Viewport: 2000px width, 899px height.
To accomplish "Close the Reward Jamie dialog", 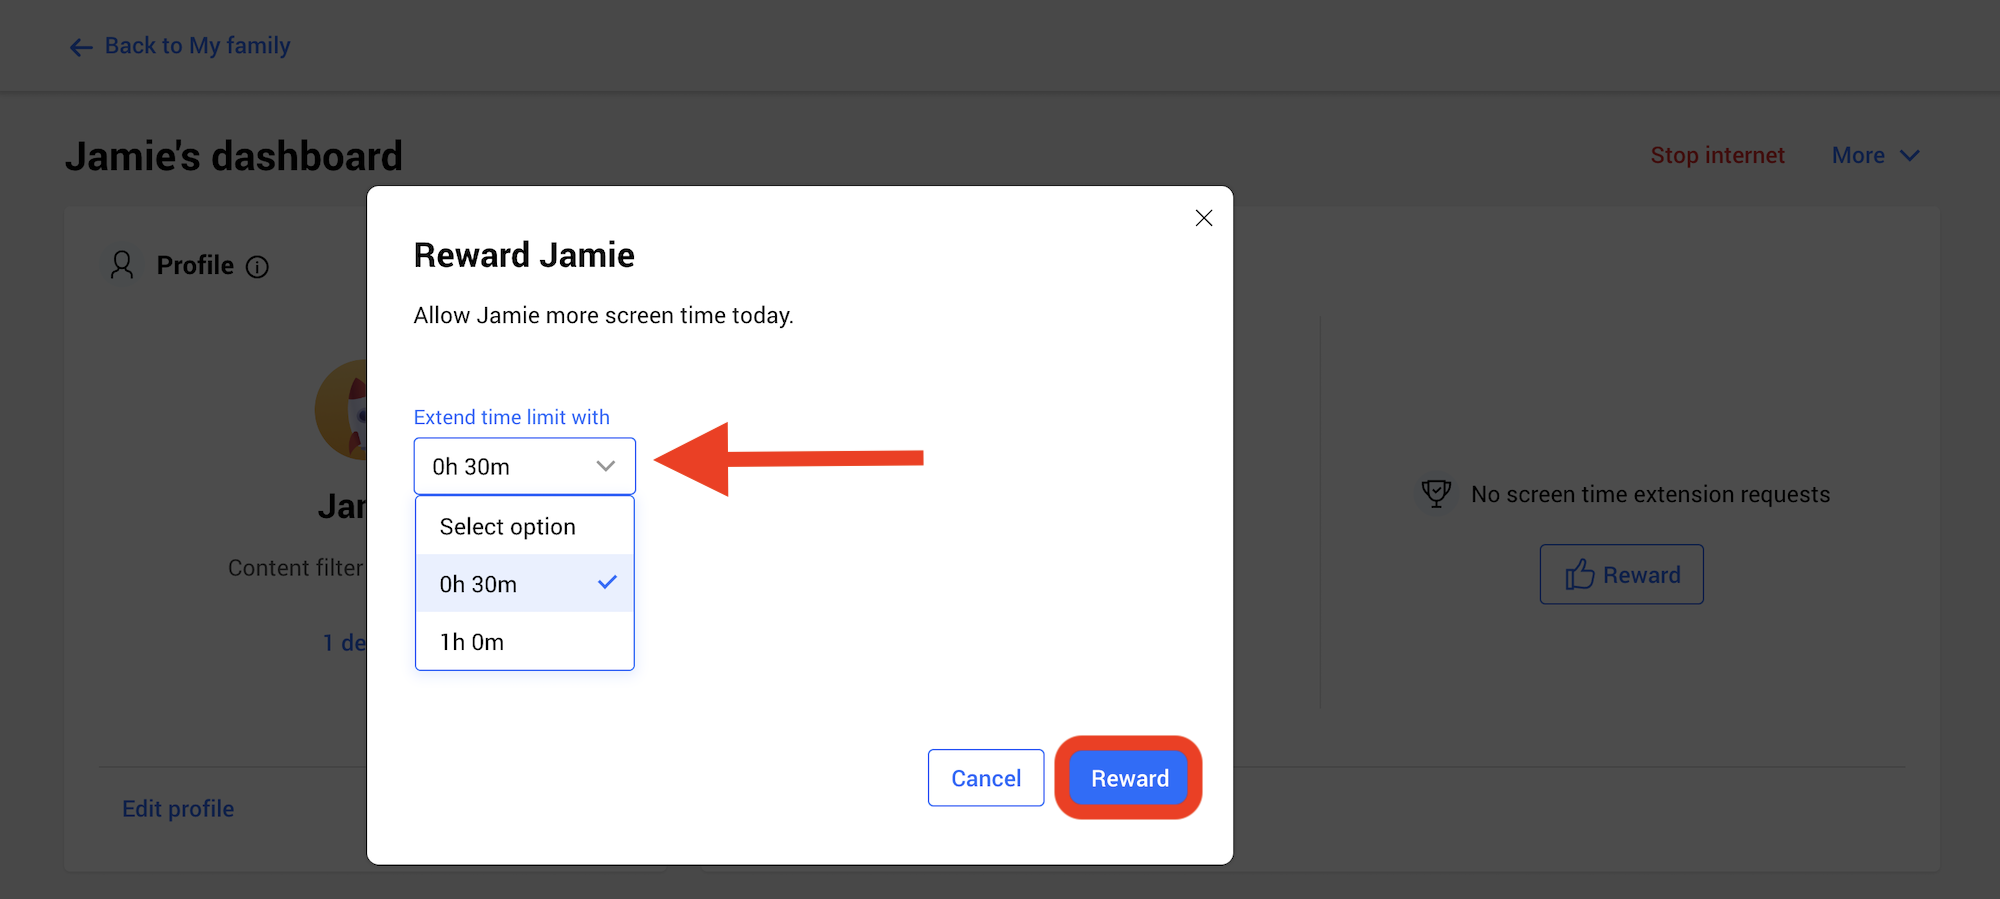I will point(1204,218).
